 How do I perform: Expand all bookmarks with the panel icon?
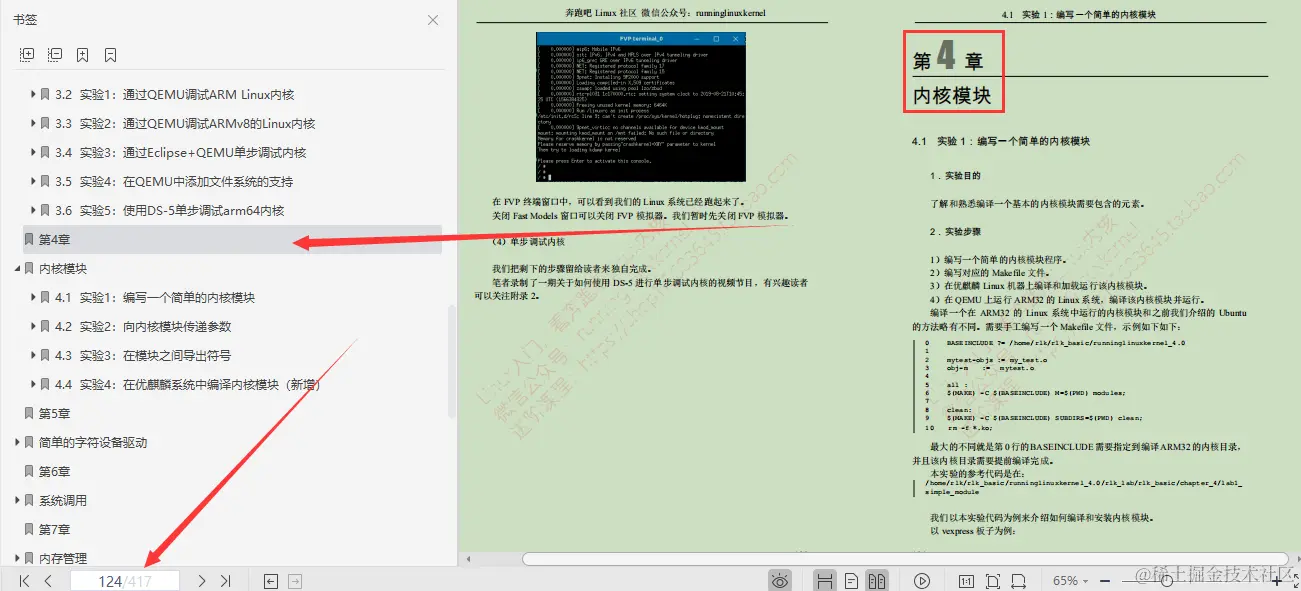pyautogui.click(x=27, y=55)
